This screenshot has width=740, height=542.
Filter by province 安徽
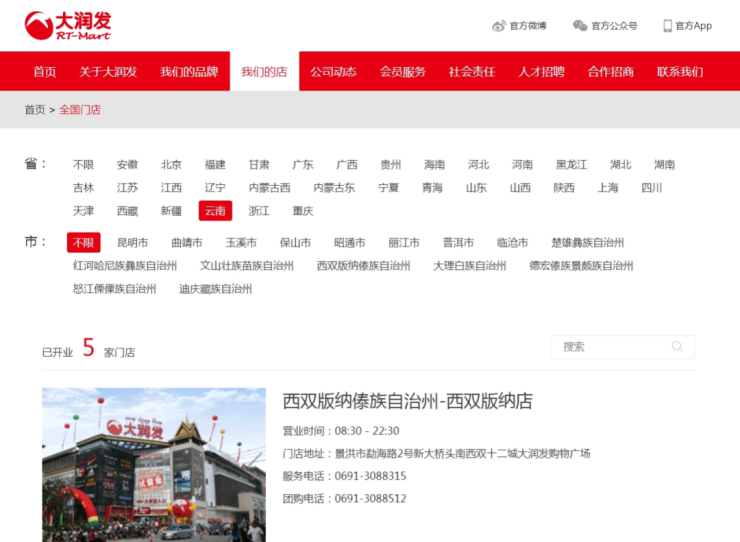(x=127, y=165)
